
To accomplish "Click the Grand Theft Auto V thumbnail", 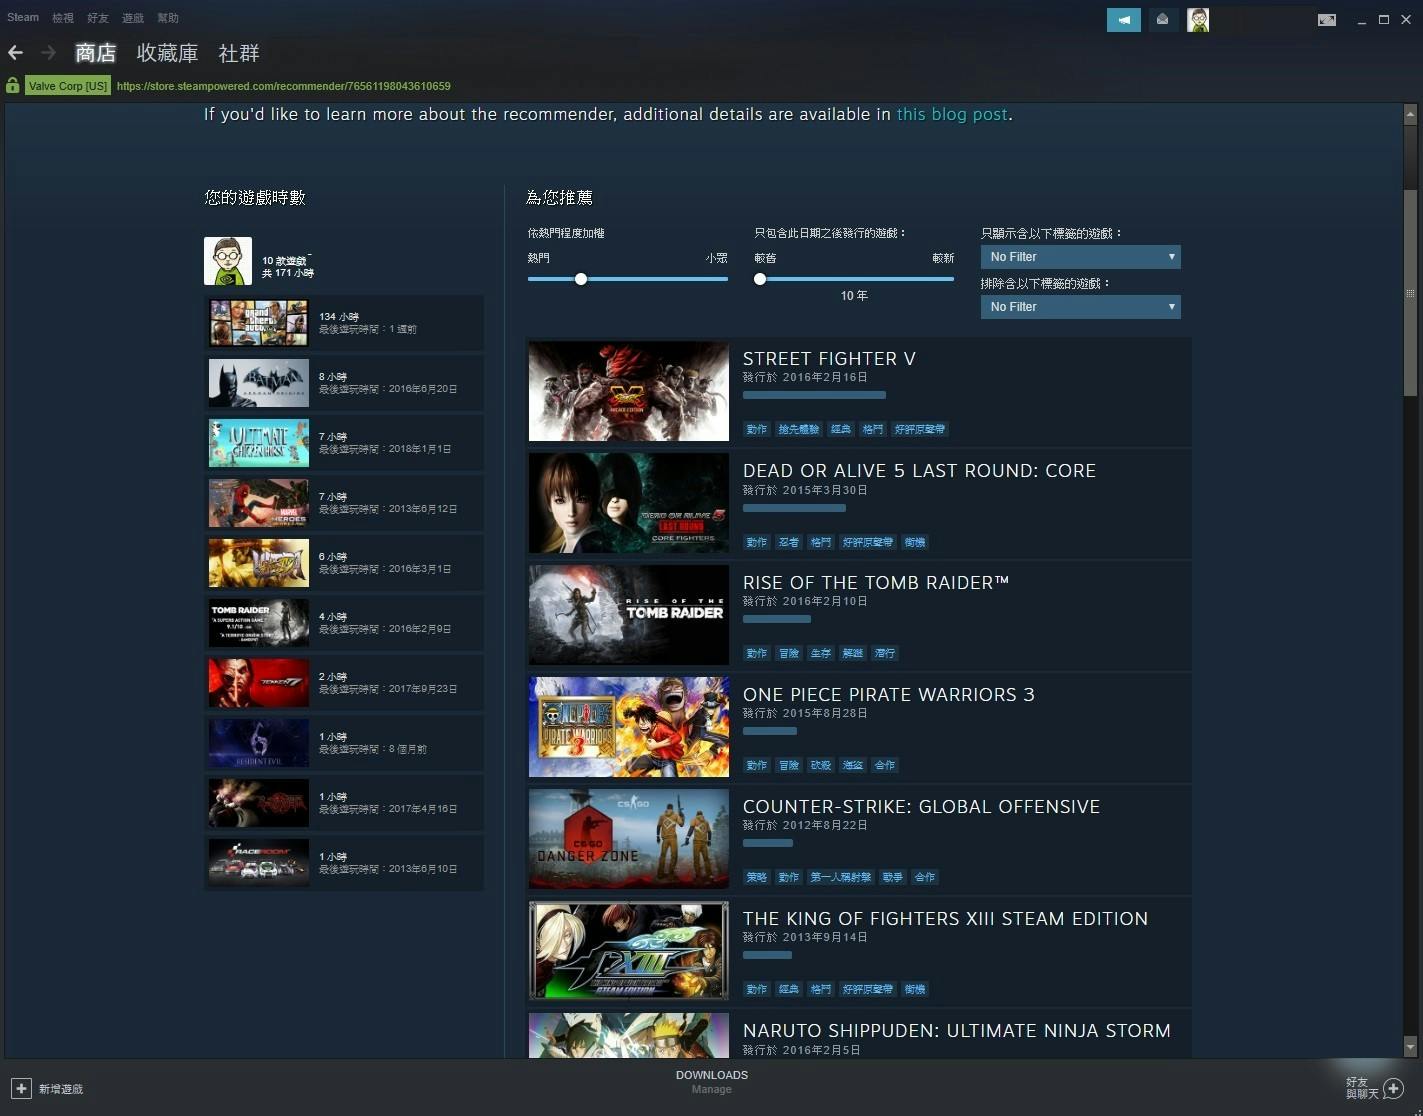I will [x=258, y=322].
